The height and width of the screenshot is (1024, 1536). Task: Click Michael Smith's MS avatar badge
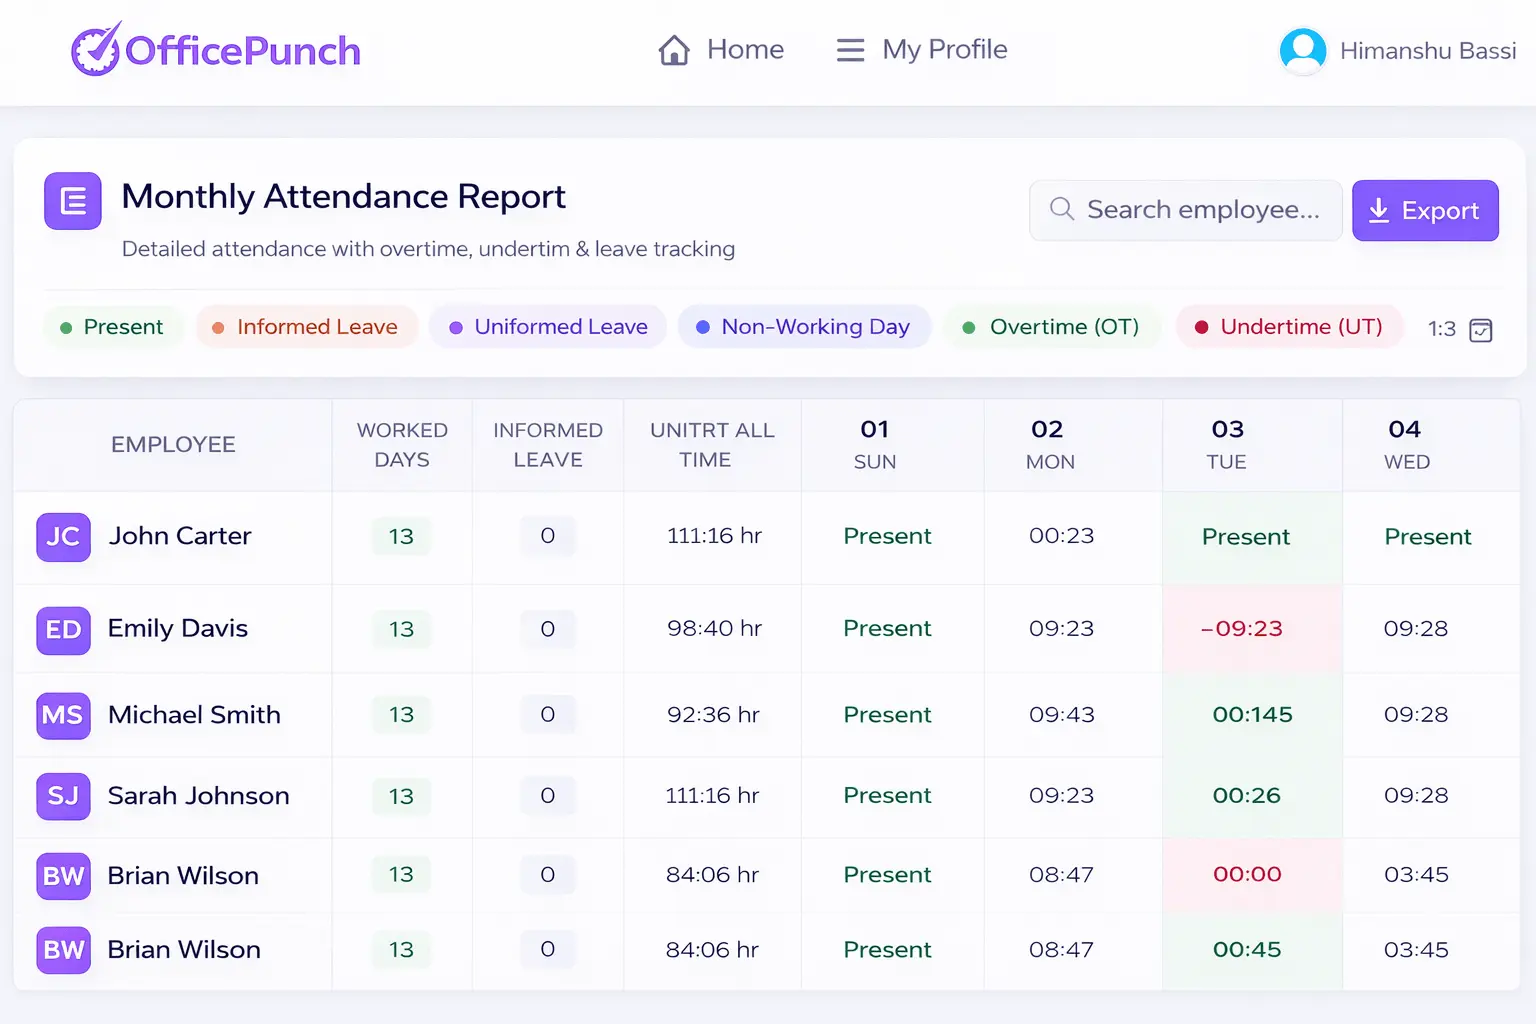pos(63,716)
